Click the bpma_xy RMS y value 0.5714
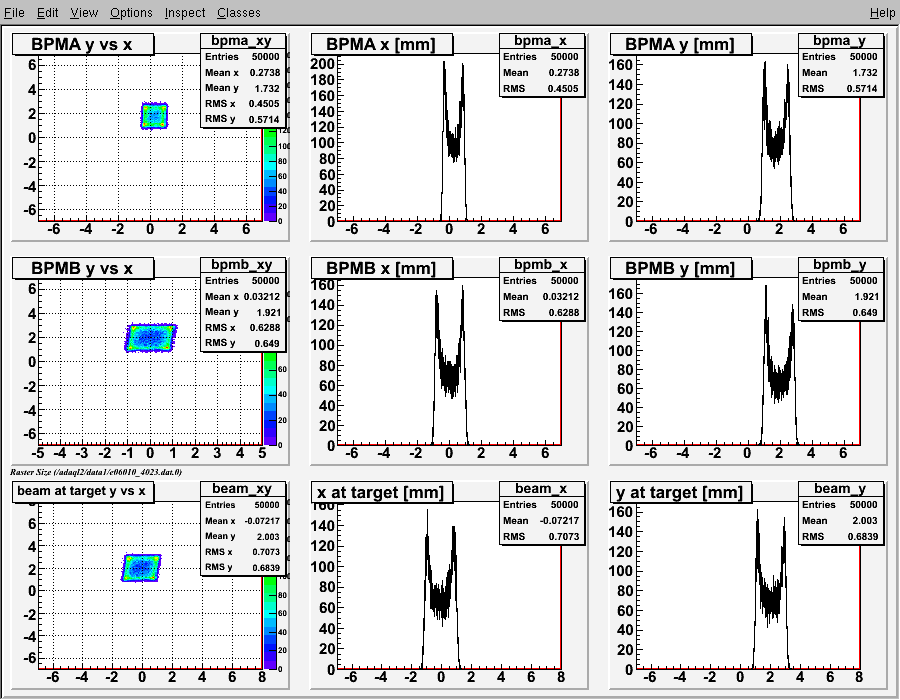 click(x=264, y=119)
